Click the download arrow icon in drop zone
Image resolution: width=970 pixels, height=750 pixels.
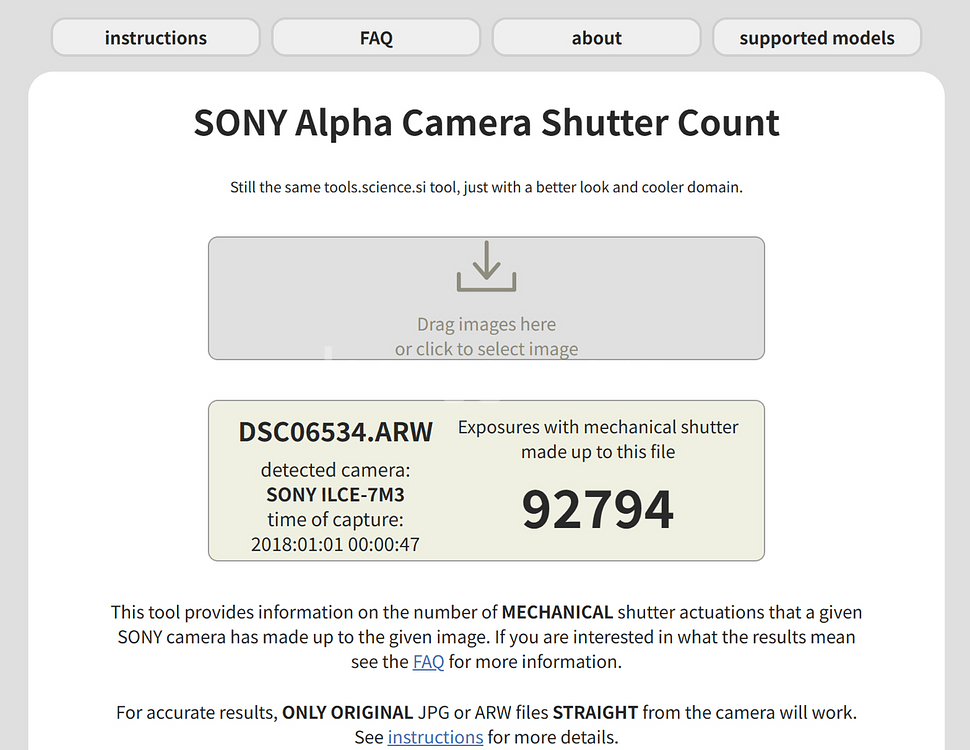click(x=486, y=266)
